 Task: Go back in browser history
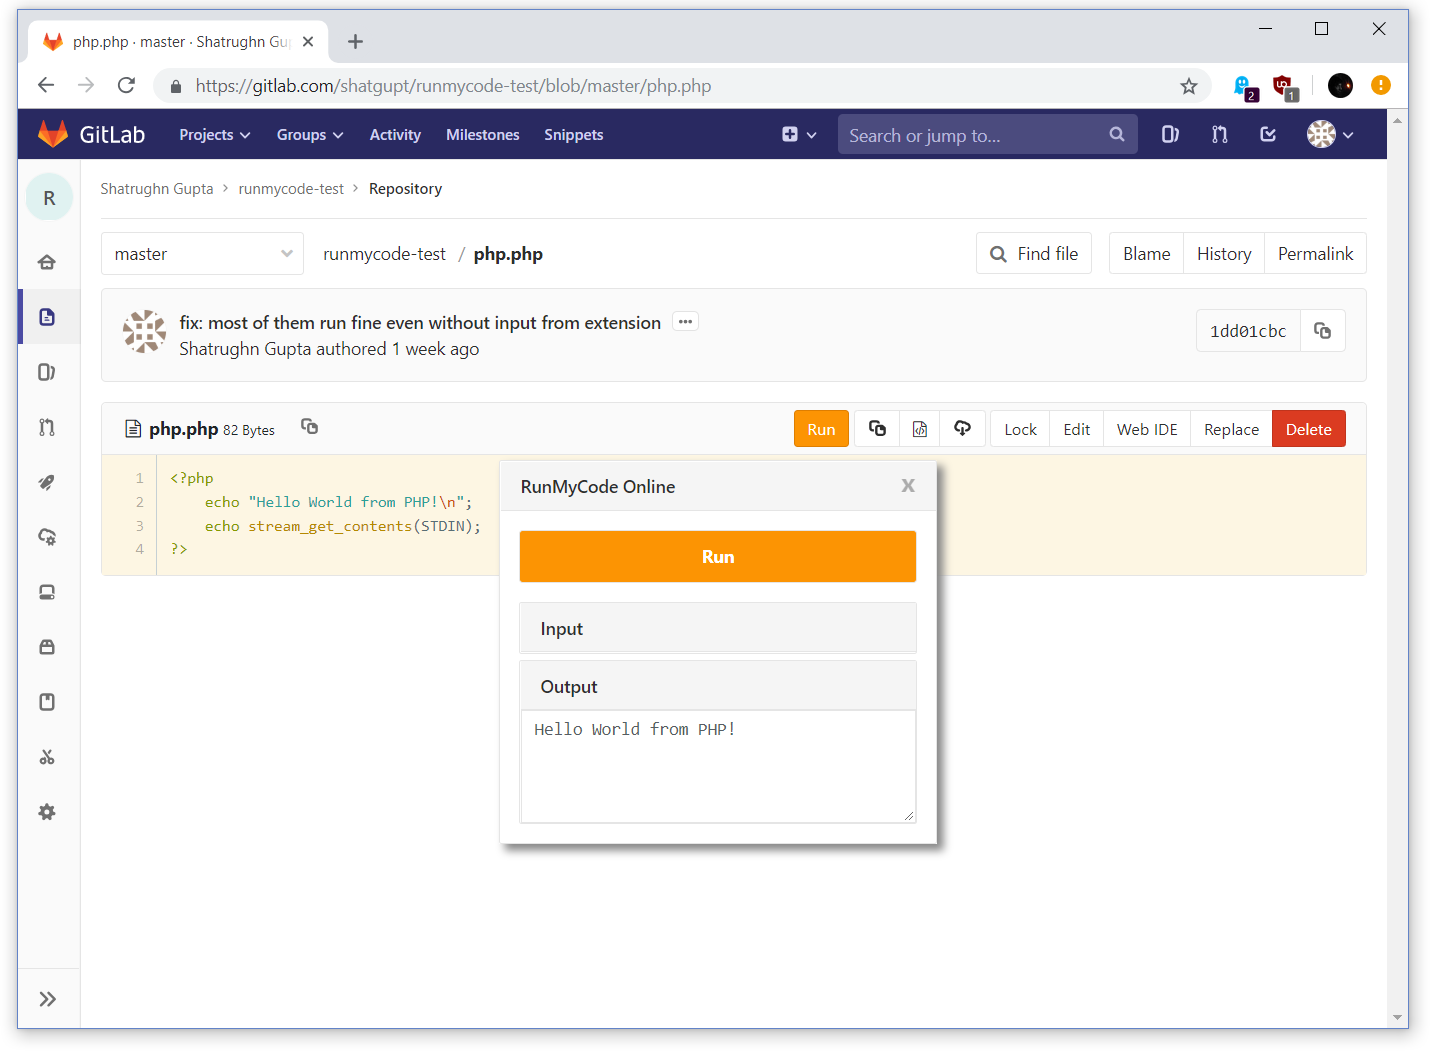pos(46,85)
